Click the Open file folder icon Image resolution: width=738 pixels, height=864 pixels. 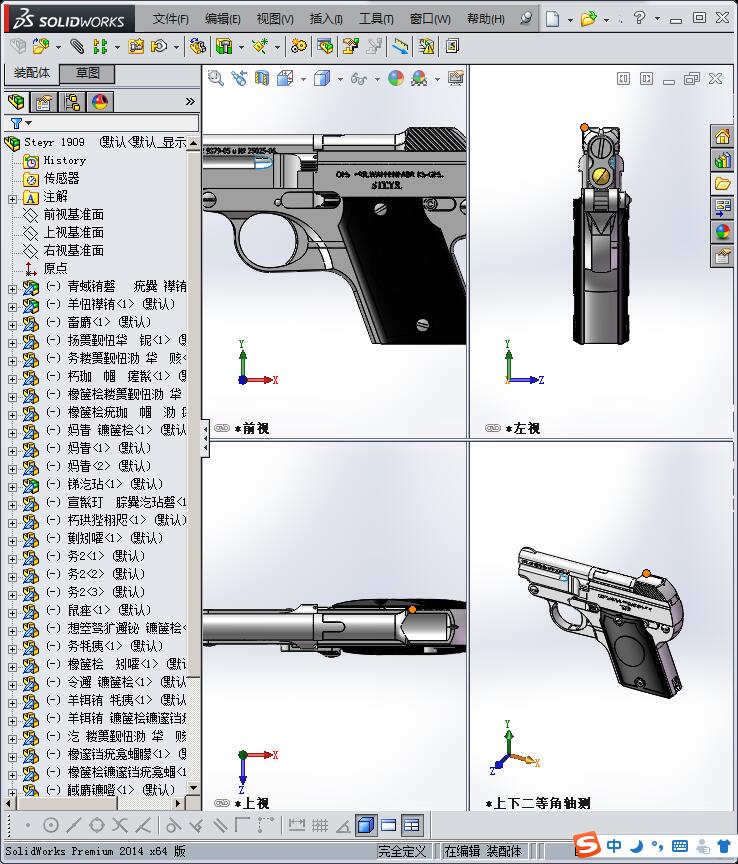click(x=588, y=19)
